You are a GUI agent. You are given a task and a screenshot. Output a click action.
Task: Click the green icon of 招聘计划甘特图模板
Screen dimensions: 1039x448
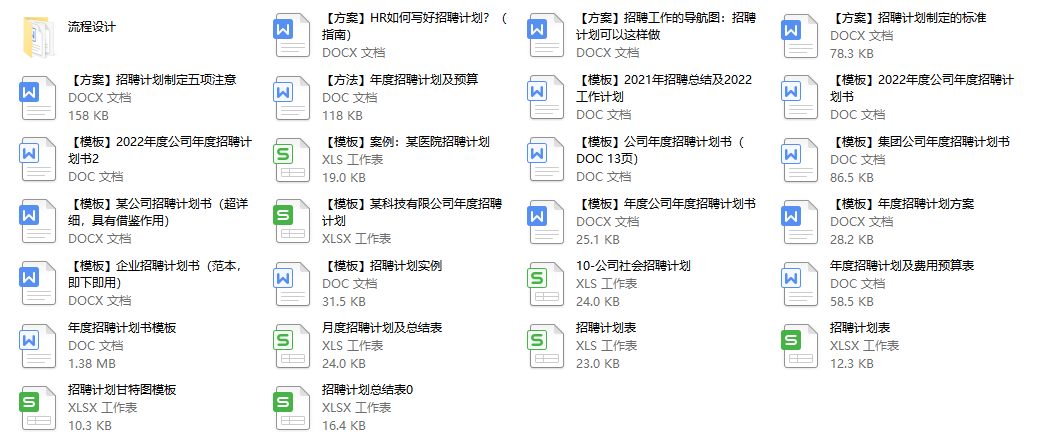[38, 408]
